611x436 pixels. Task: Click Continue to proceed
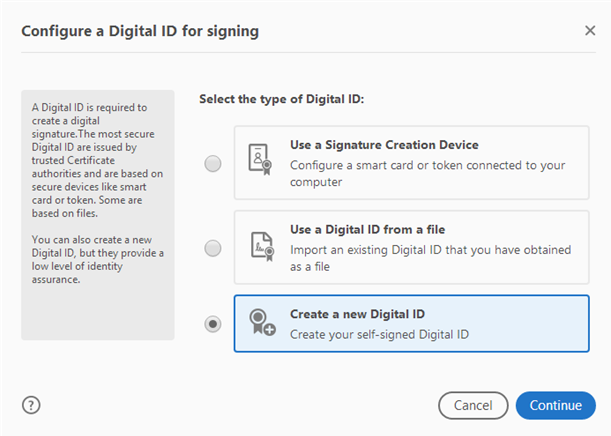coord(555,405)
